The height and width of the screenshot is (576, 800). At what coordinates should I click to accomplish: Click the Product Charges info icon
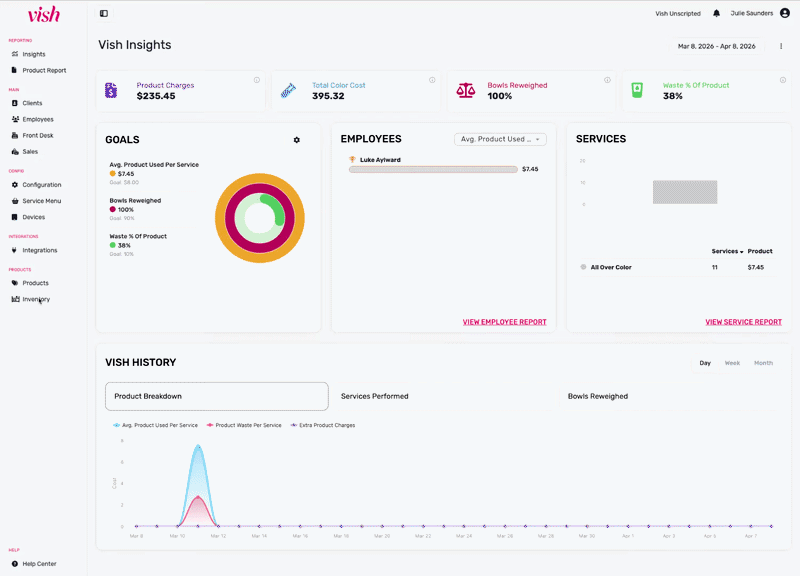[x=257, y=80]
